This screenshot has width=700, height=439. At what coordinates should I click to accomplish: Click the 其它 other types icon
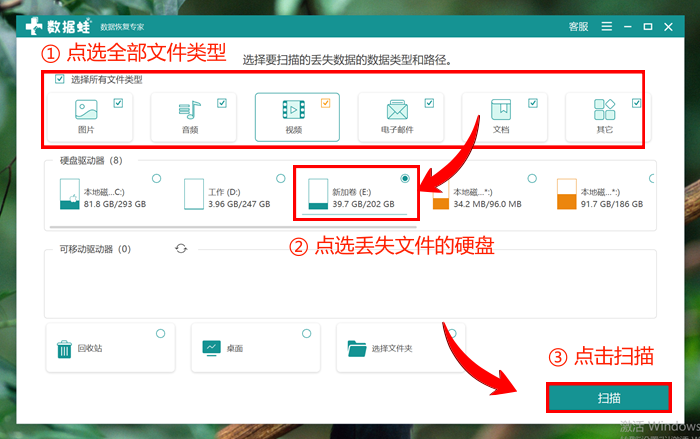(604, 110)
